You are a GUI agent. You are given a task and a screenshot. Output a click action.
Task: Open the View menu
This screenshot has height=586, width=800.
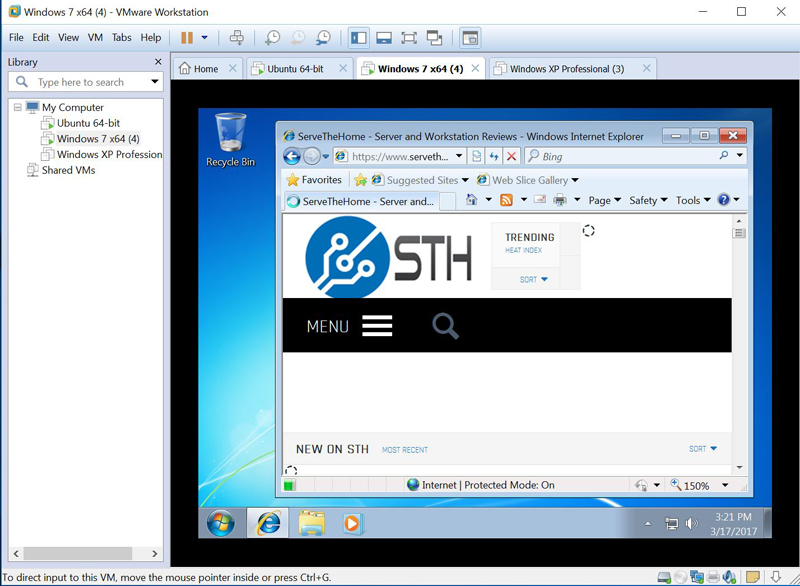[x=68, y=37]
